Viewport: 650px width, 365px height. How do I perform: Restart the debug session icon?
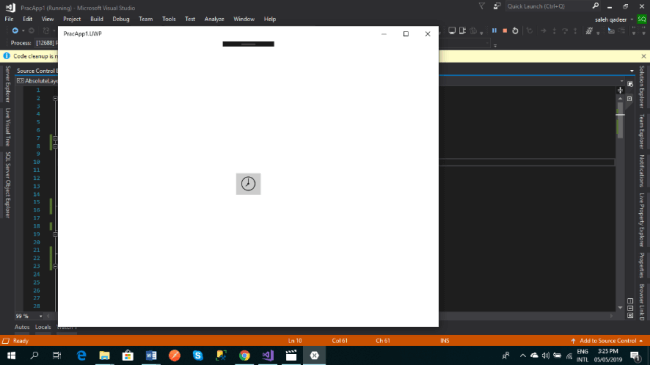515,31
